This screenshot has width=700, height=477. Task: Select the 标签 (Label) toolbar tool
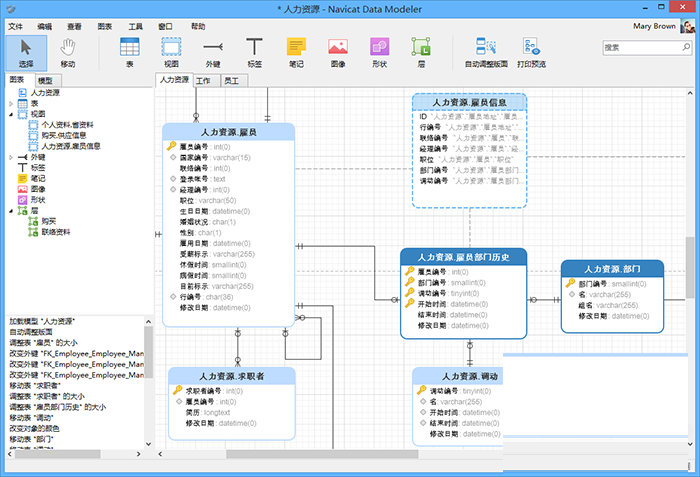254,53
